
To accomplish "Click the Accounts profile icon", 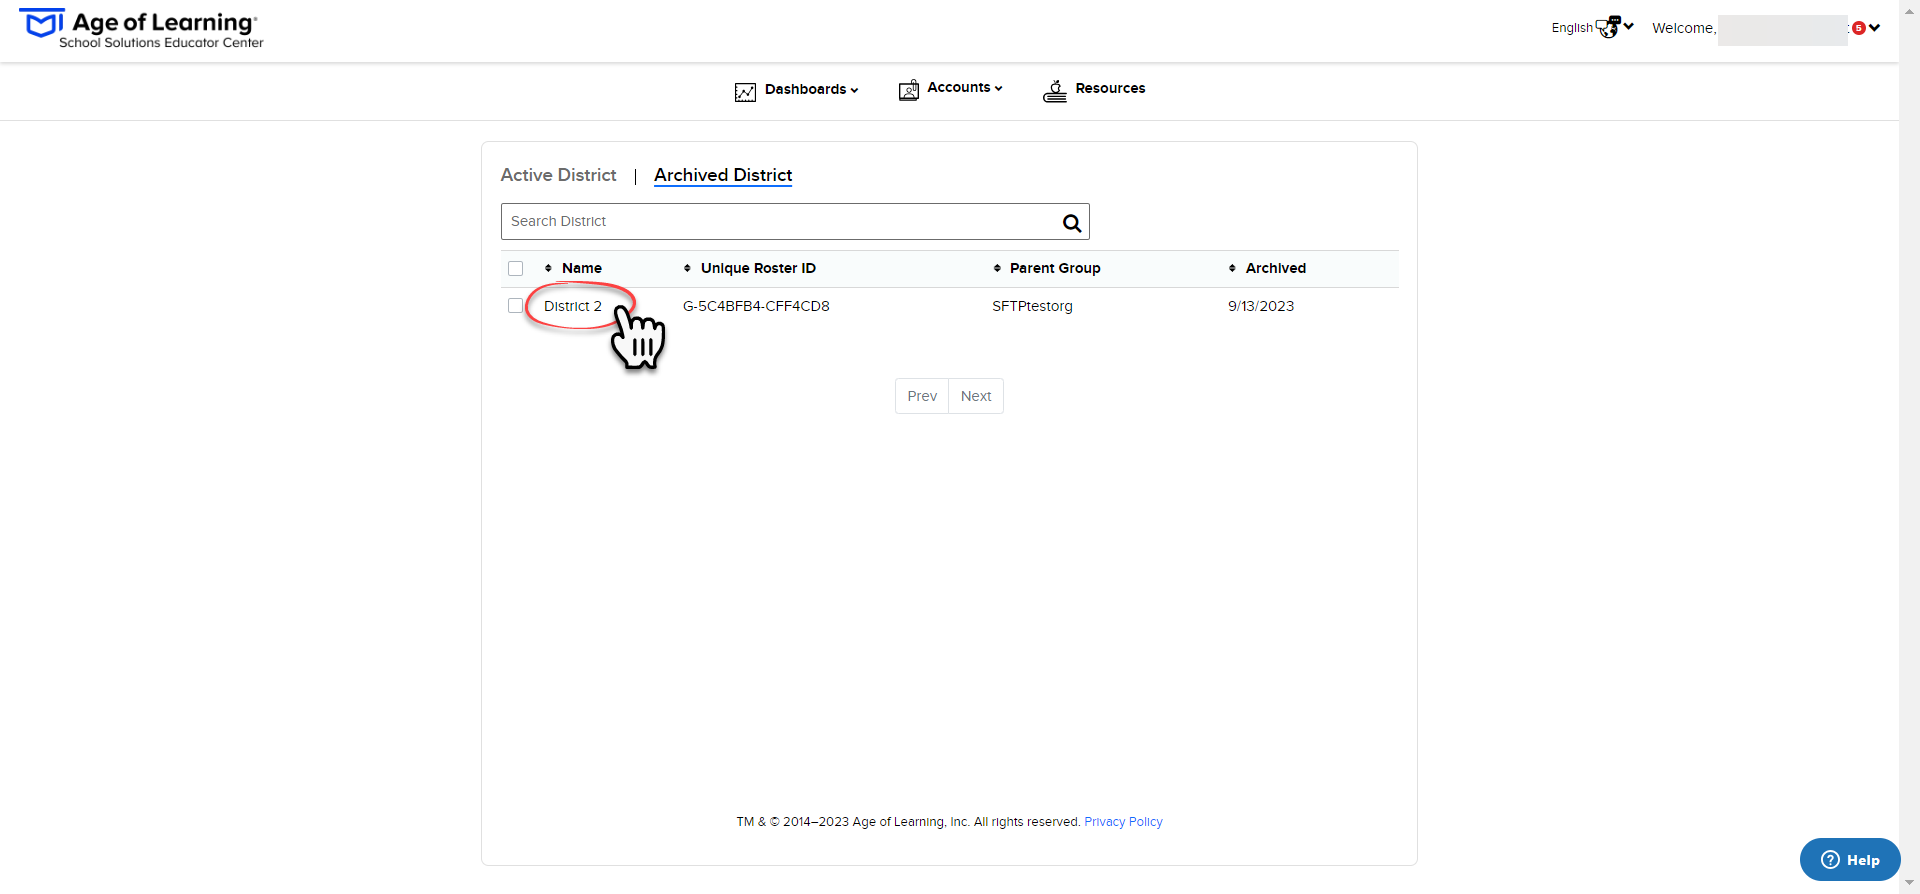I will (x=908, y=90).
